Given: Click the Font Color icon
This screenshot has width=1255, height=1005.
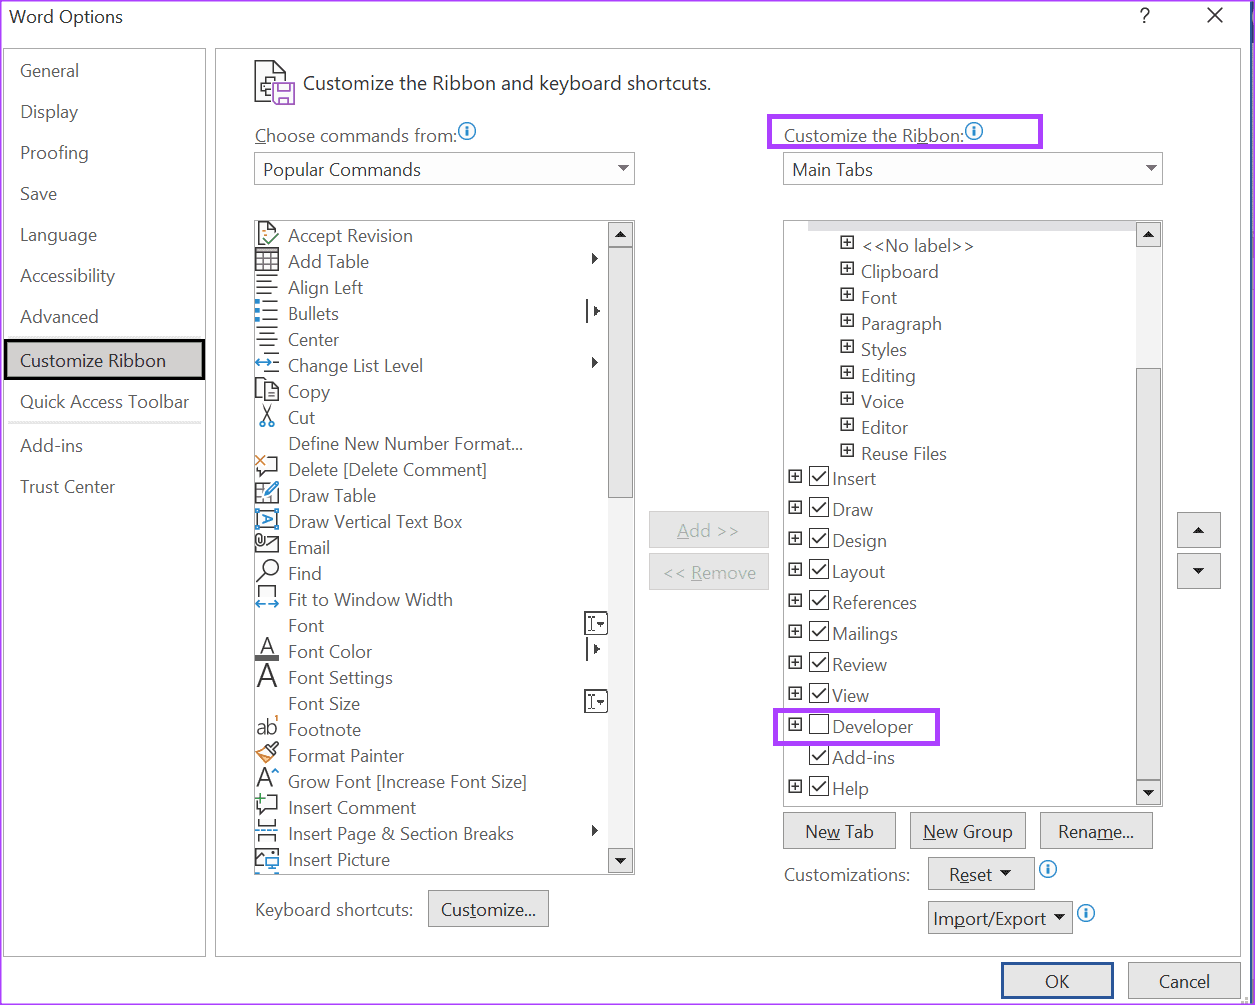Looking at the screenshot, I should pos(267,651).
